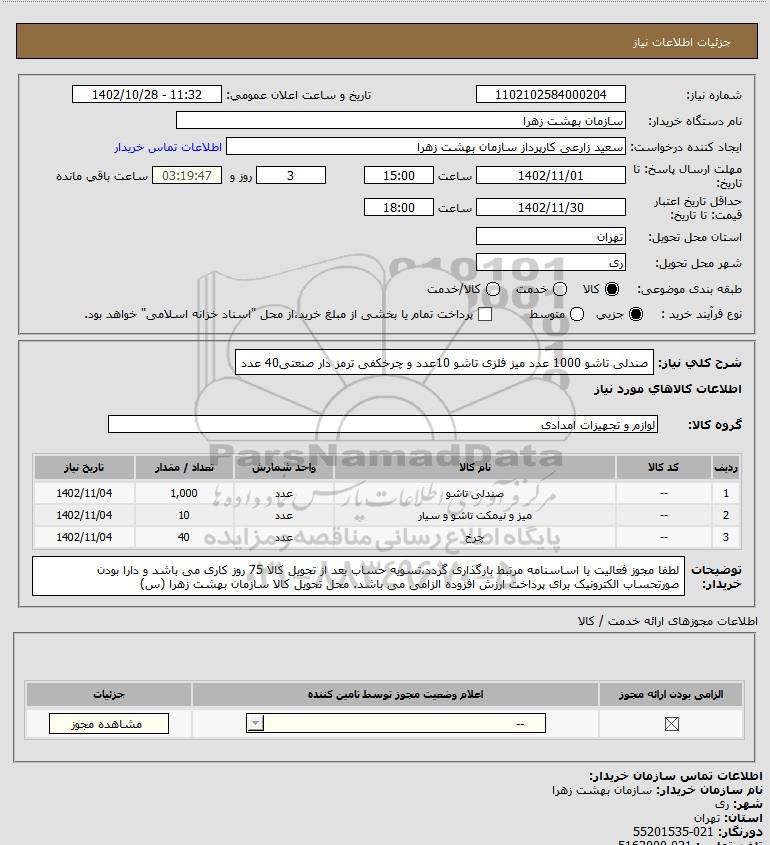The height and width of the screenshot is (845, 770).
Task: Click the need date in the چرخ row
Action: [x=84, y=537]
